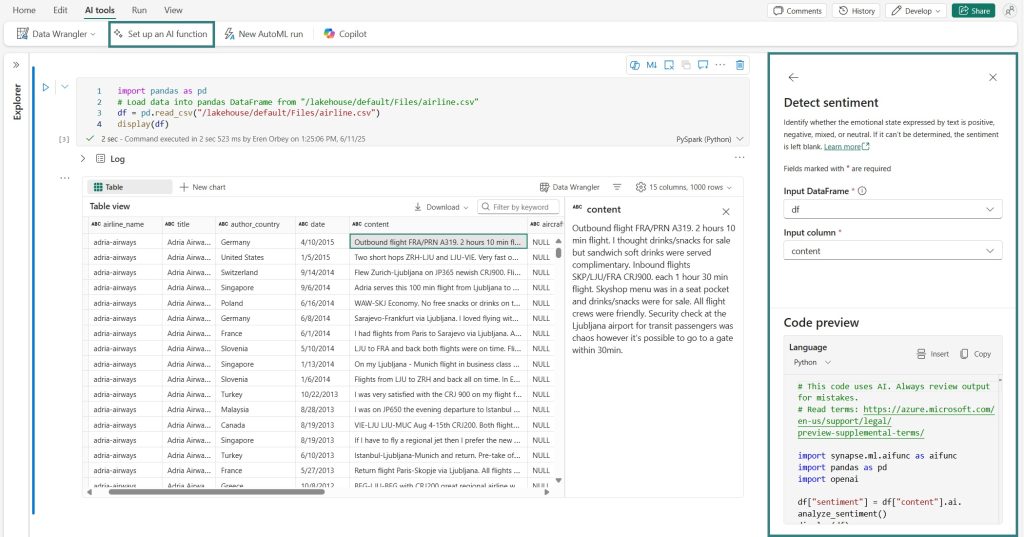Click the date column header
This screenshot has width=1024, height=537.
click(323, 224)
